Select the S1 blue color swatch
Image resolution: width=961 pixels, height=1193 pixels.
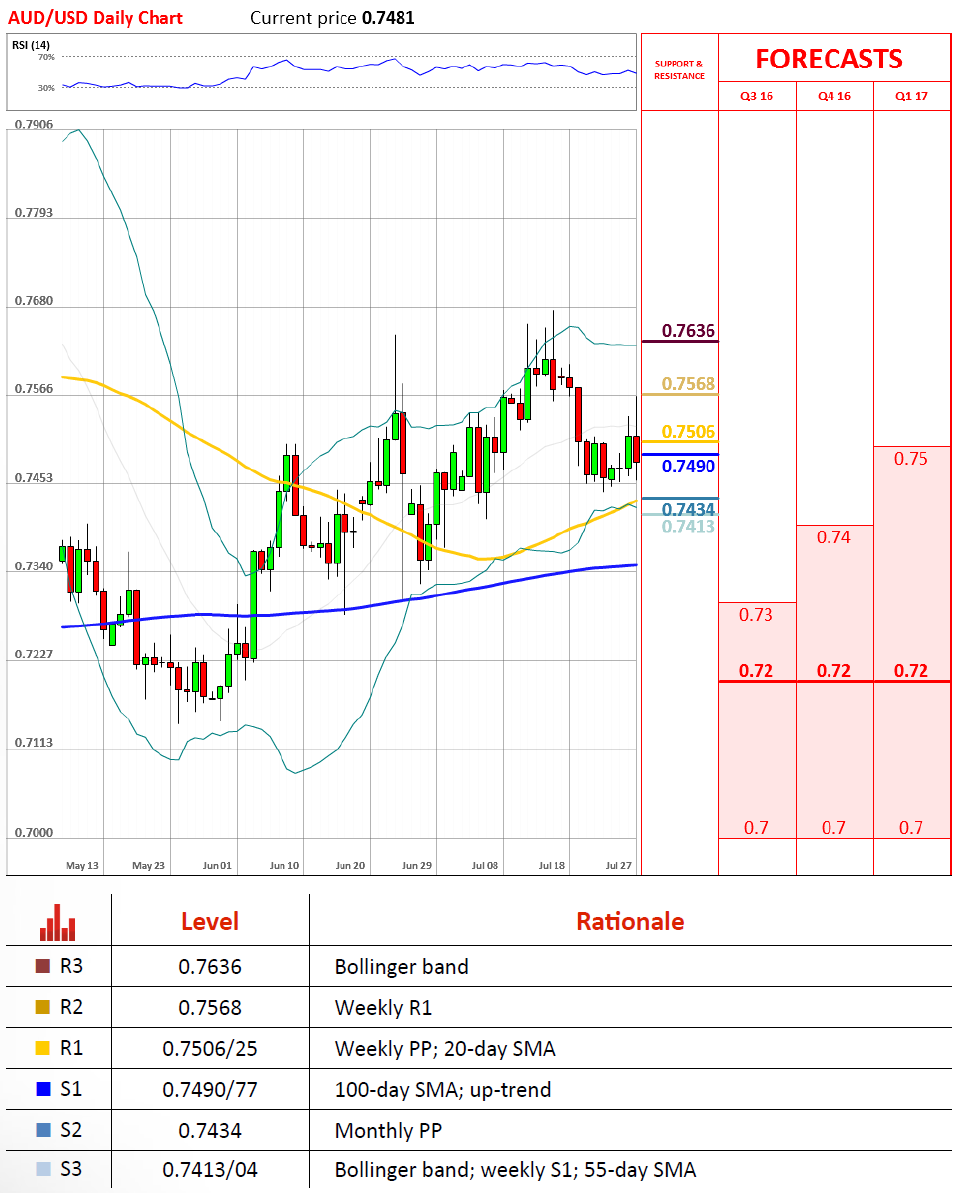(x=43, y=1090)
